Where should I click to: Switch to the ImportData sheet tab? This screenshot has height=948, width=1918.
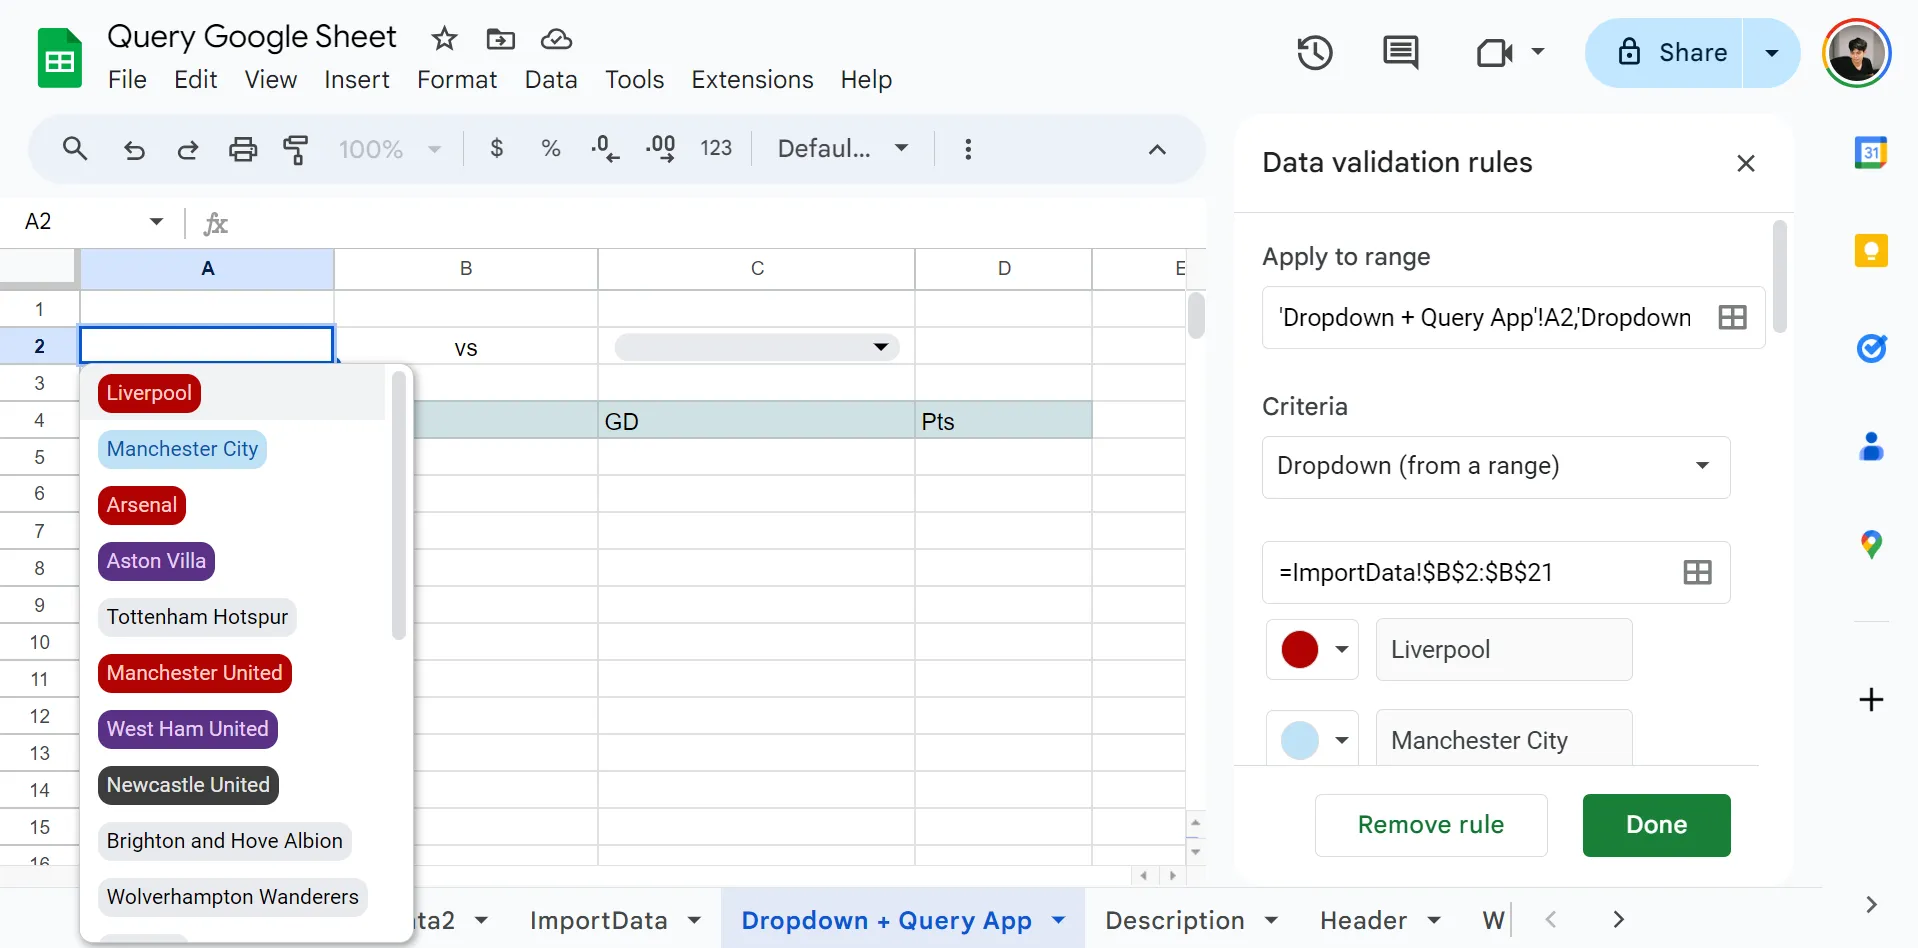[599, 920]
